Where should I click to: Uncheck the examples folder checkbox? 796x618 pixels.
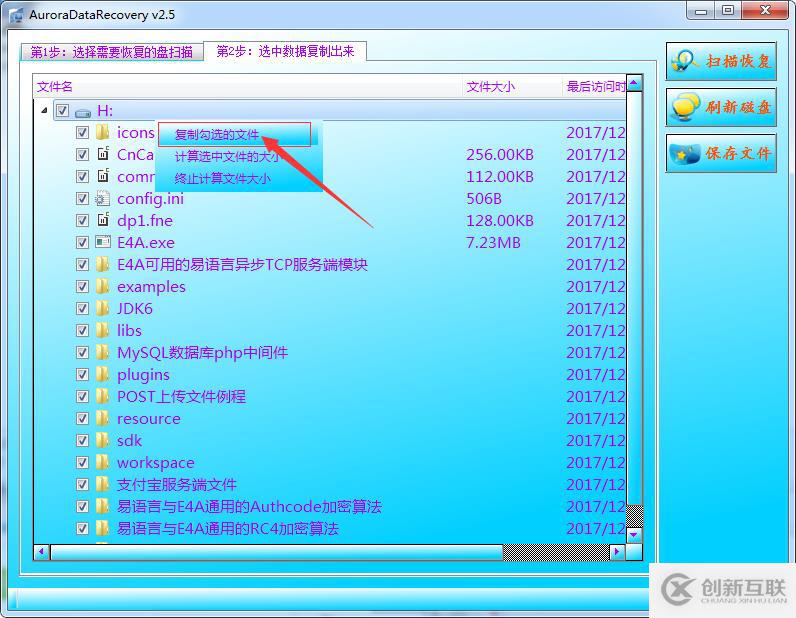pos(83,286)
